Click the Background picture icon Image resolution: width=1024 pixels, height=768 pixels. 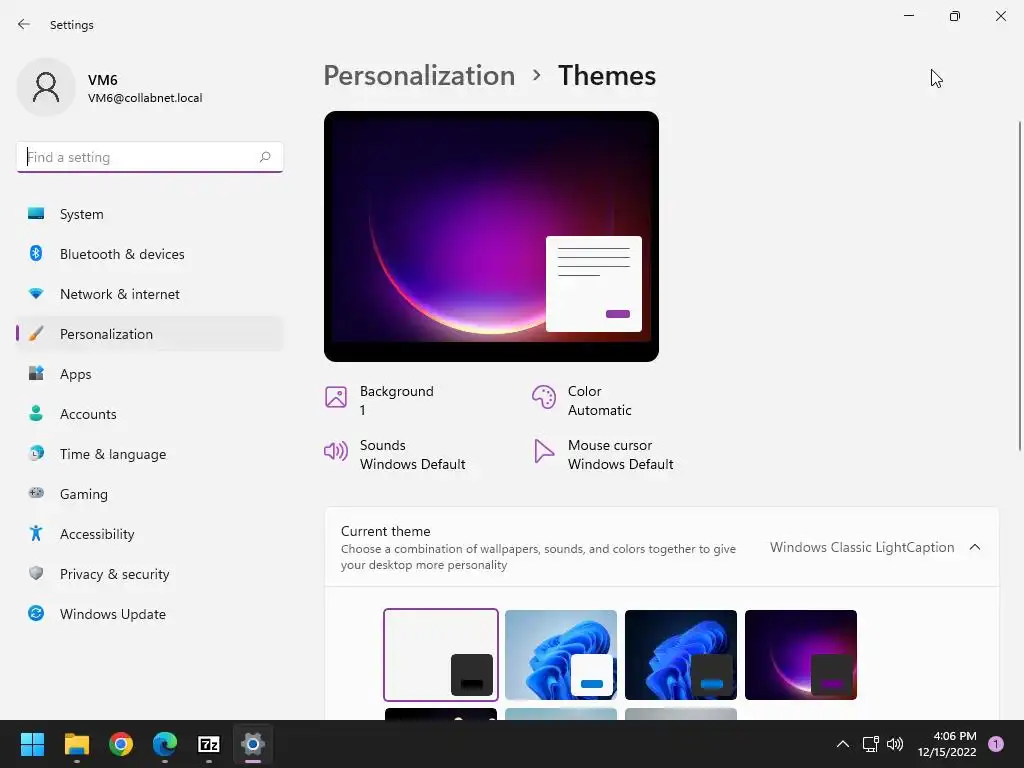[x=336, y=396]
